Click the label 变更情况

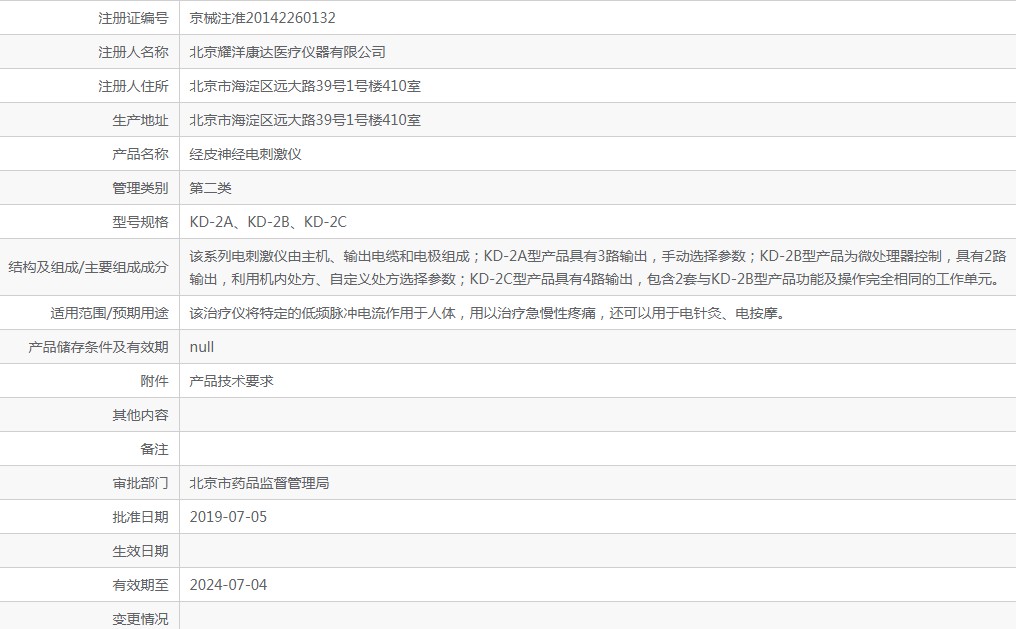(x=140, y=619)
